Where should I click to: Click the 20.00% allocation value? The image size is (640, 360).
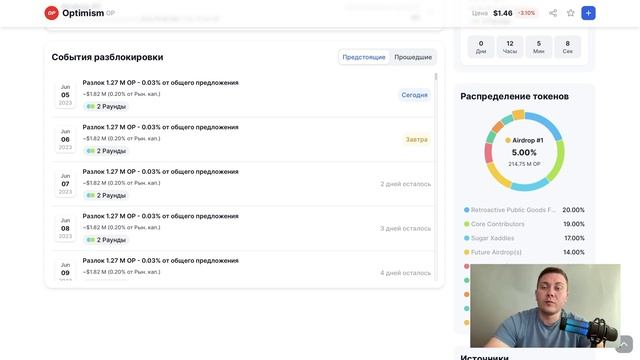point(573,210)
